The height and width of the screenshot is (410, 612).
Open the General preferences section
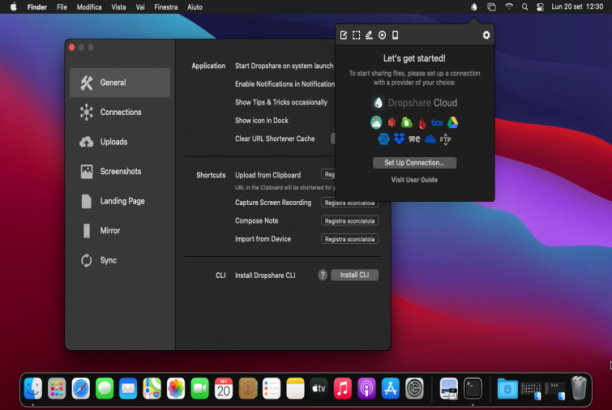tap(120, 82)
